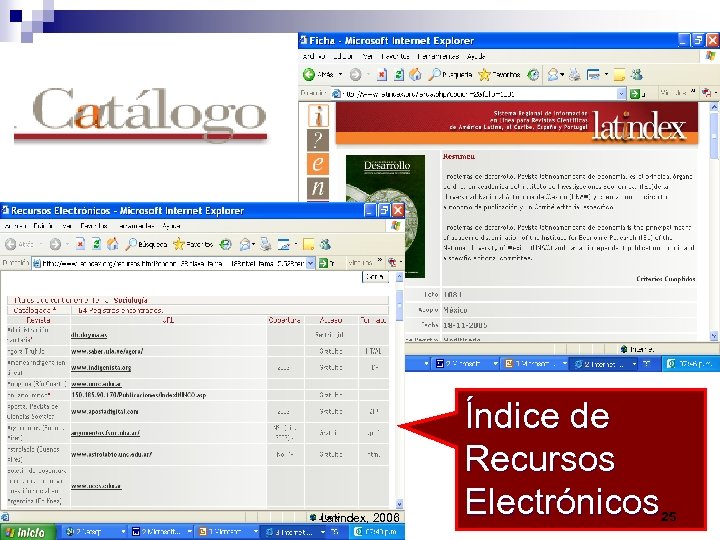Click '18-11-2005' date value in Ficha

click(465, 325)
